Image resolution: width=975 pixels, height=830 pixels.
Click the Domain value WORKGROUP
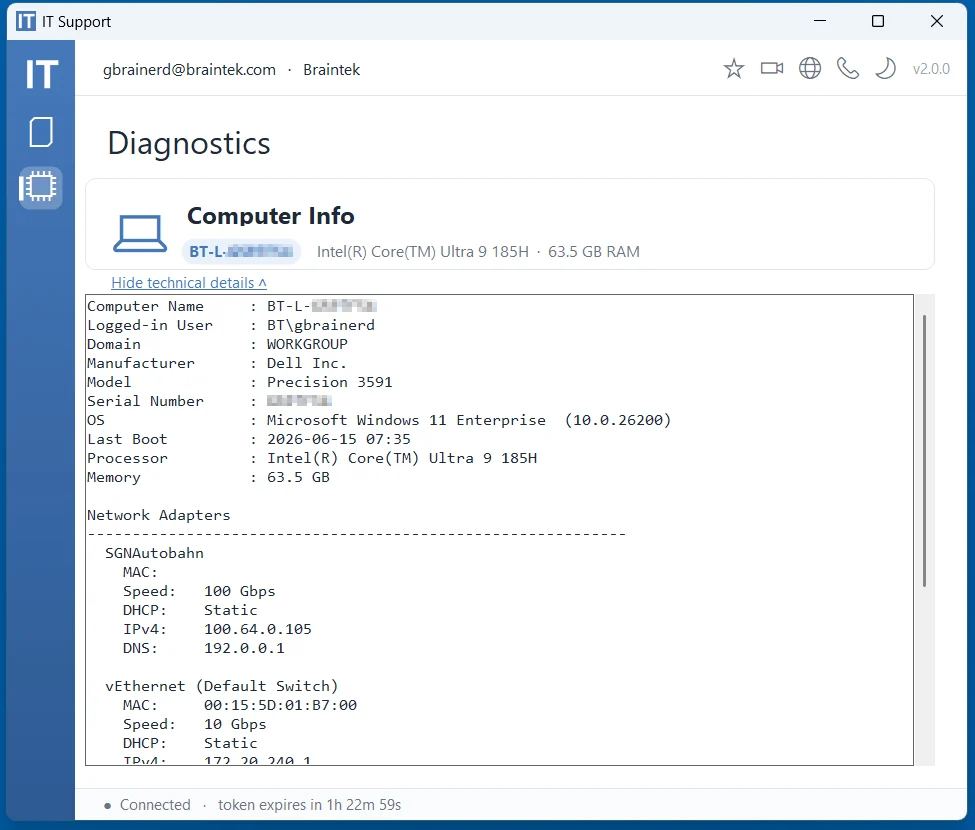(307, 344)
